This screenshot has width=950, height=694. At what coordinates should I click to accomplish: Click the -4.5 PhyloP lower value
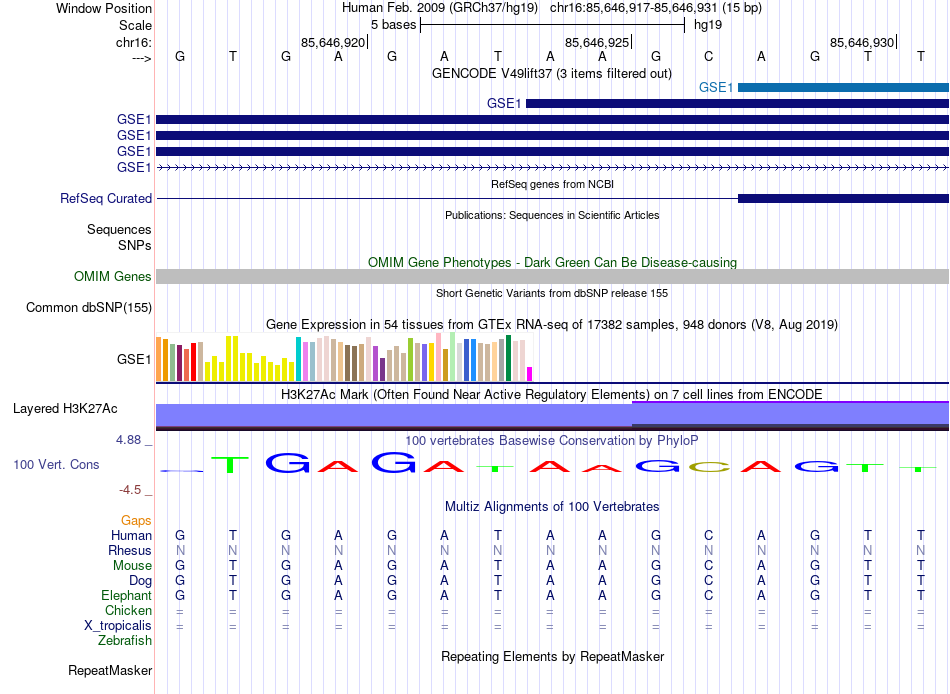[130, 490]
